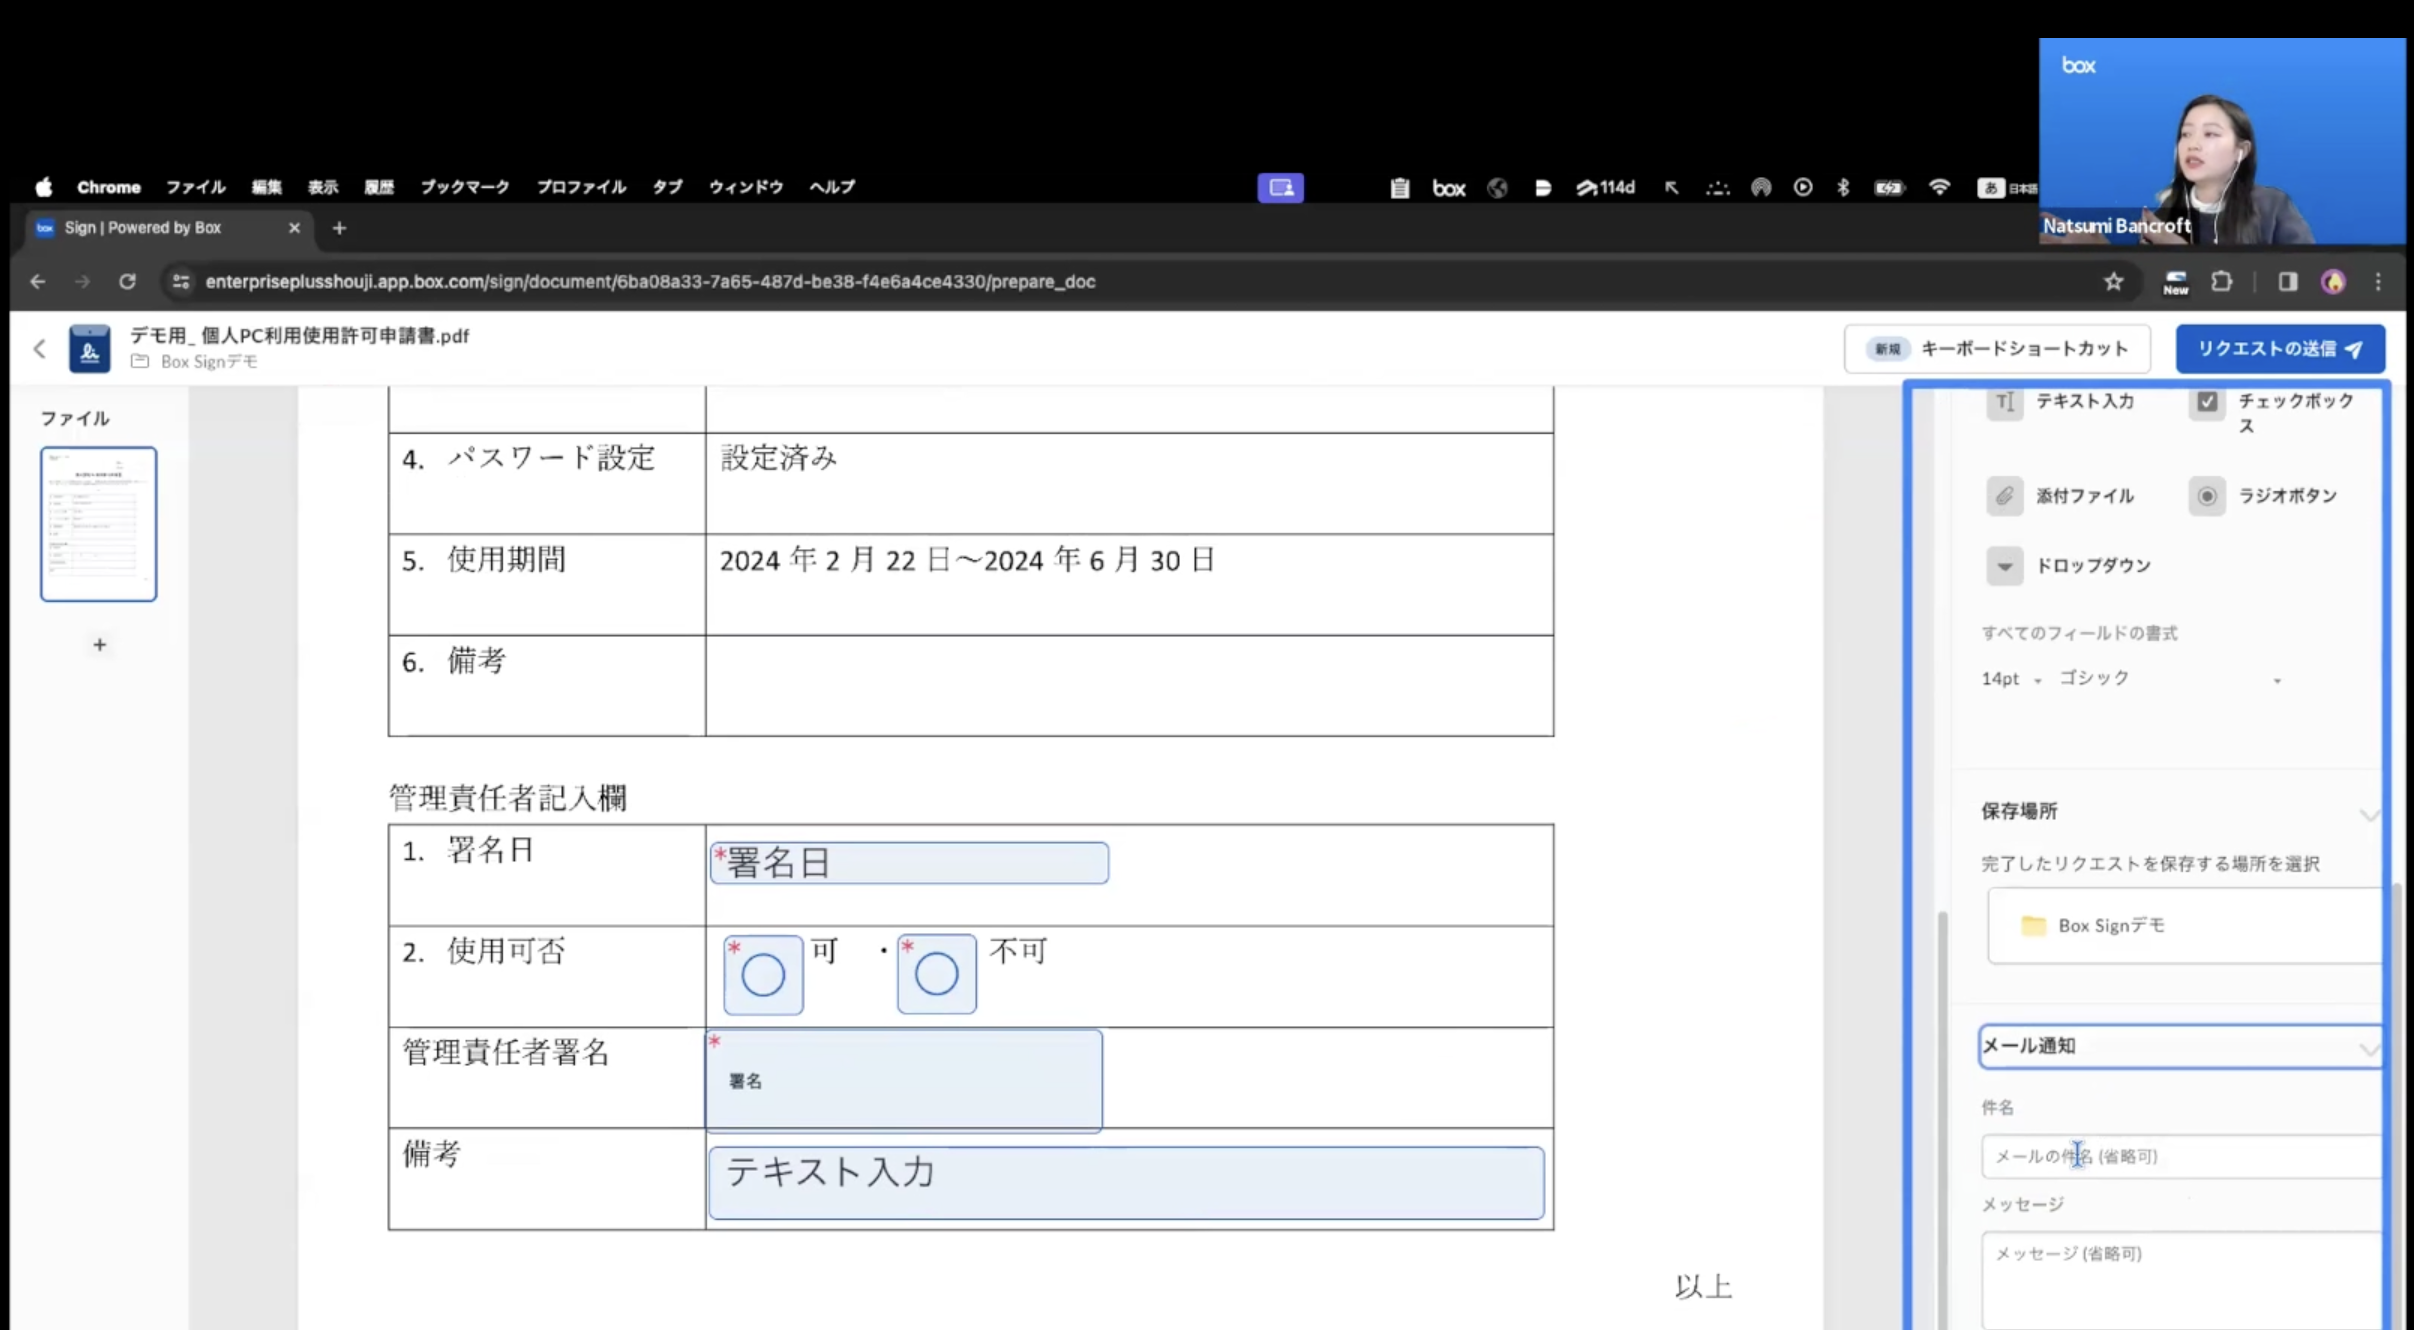Screen dimensions: 2414x1330
Task: Select the 可 radio button field
Action: tap(763, 974)
